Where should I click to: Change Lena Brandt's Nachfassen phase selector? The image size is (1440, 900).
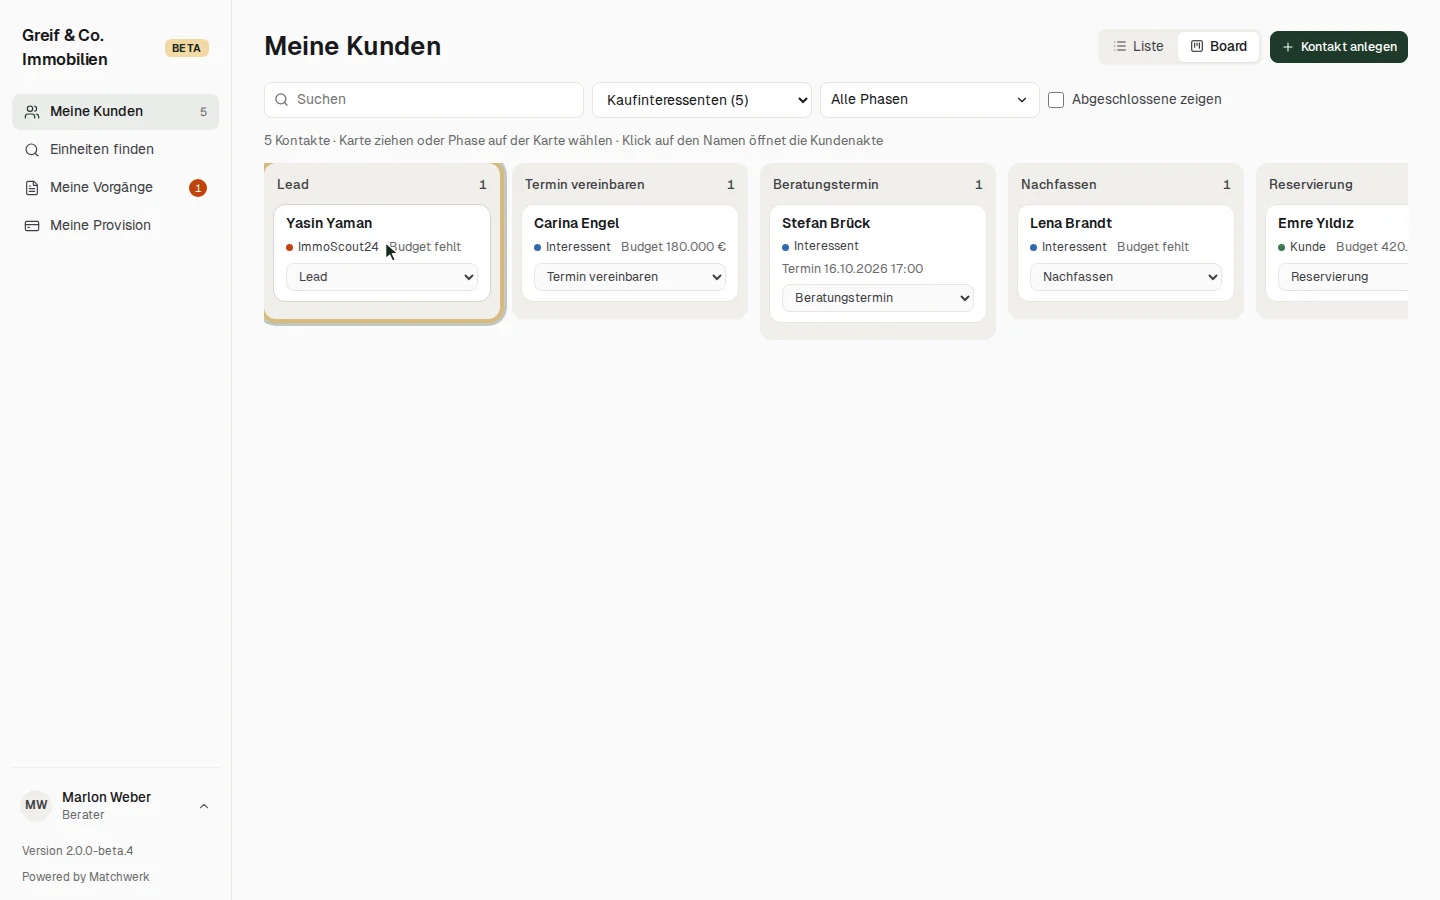coord(1126,277)
